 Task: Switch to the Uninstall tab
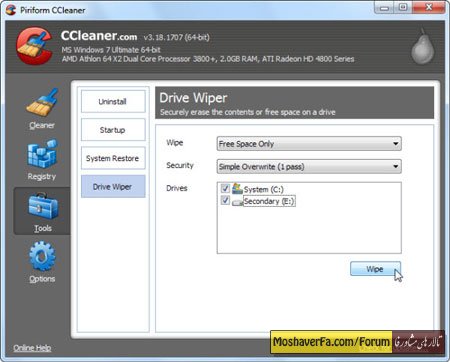[x=113, y=101]
